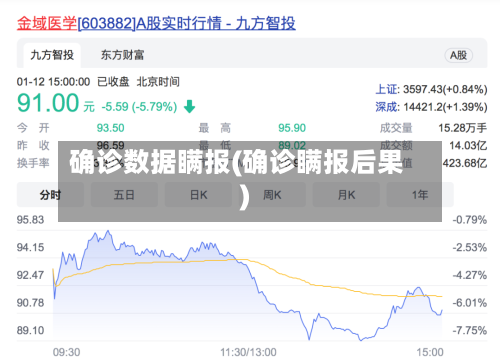Click the A股 badge button

click(x=458, y=55)
